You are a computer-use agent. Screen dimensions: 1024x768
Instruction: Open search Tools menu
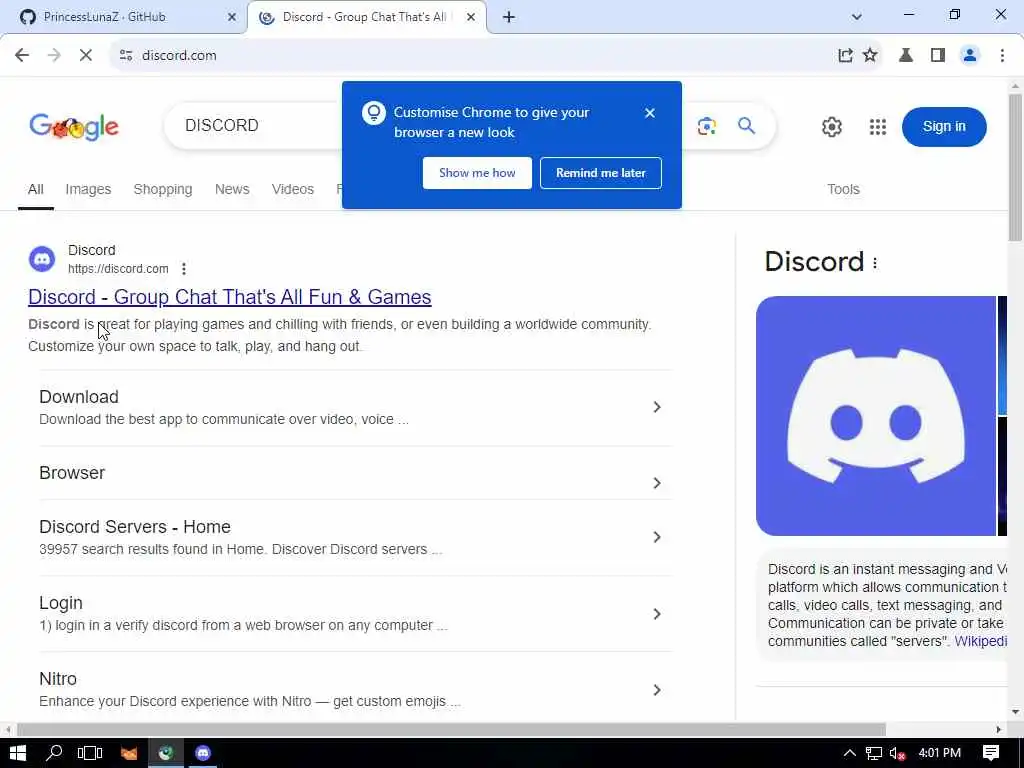click(843, 189)
